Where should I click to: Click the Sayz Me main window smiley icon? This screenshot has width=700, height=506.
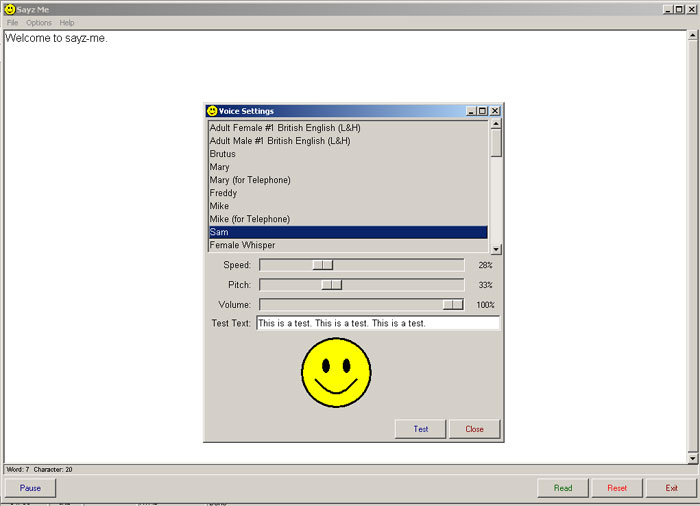pos(10,9)
